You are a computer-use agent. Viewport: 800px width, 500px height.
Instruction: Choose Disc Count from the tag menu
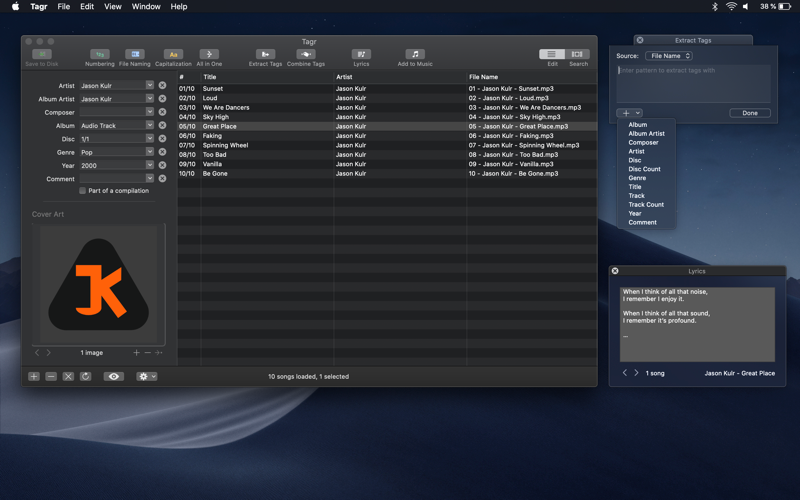pos(644,169)
